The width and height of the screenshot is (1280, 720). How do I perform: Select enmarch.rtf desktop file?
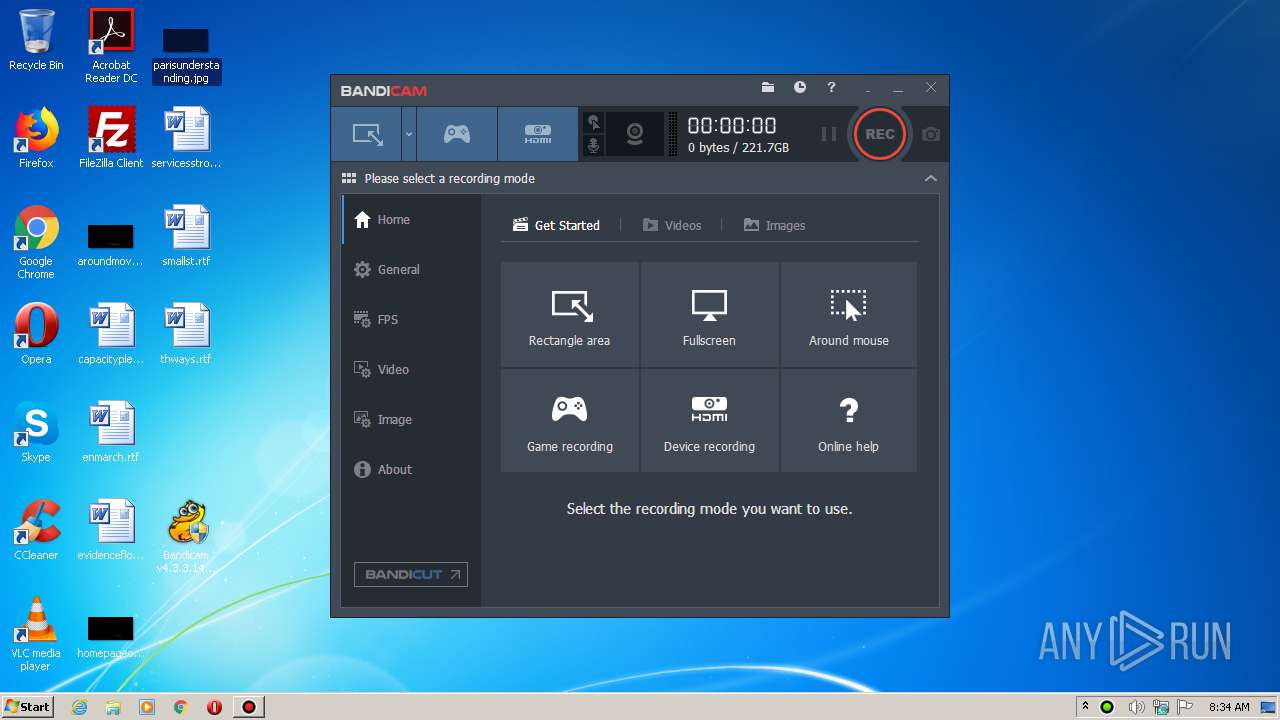[x=111, y=432]
